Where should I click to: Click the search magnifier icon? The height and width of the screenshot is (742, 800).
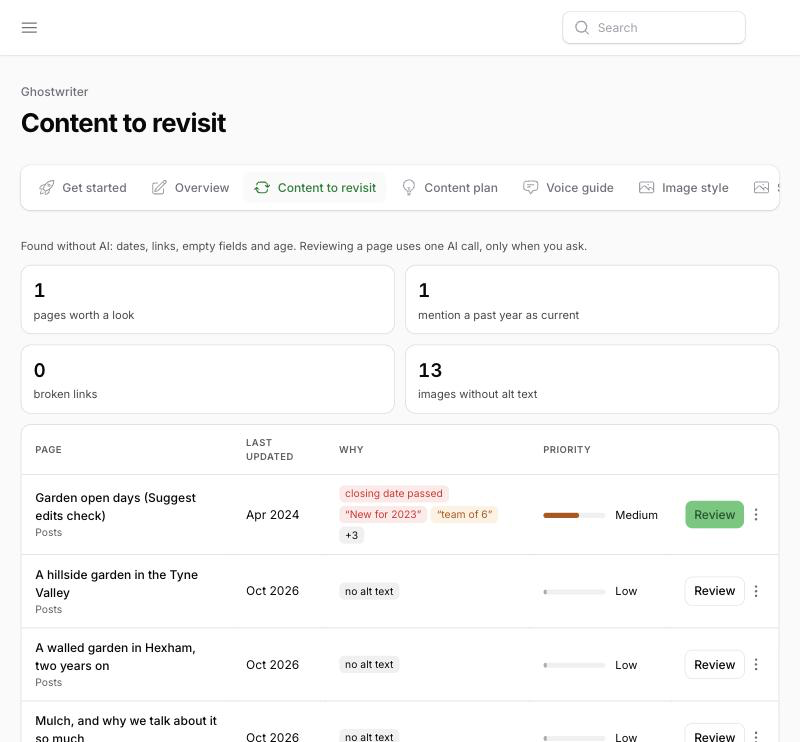tap(582, 28)
